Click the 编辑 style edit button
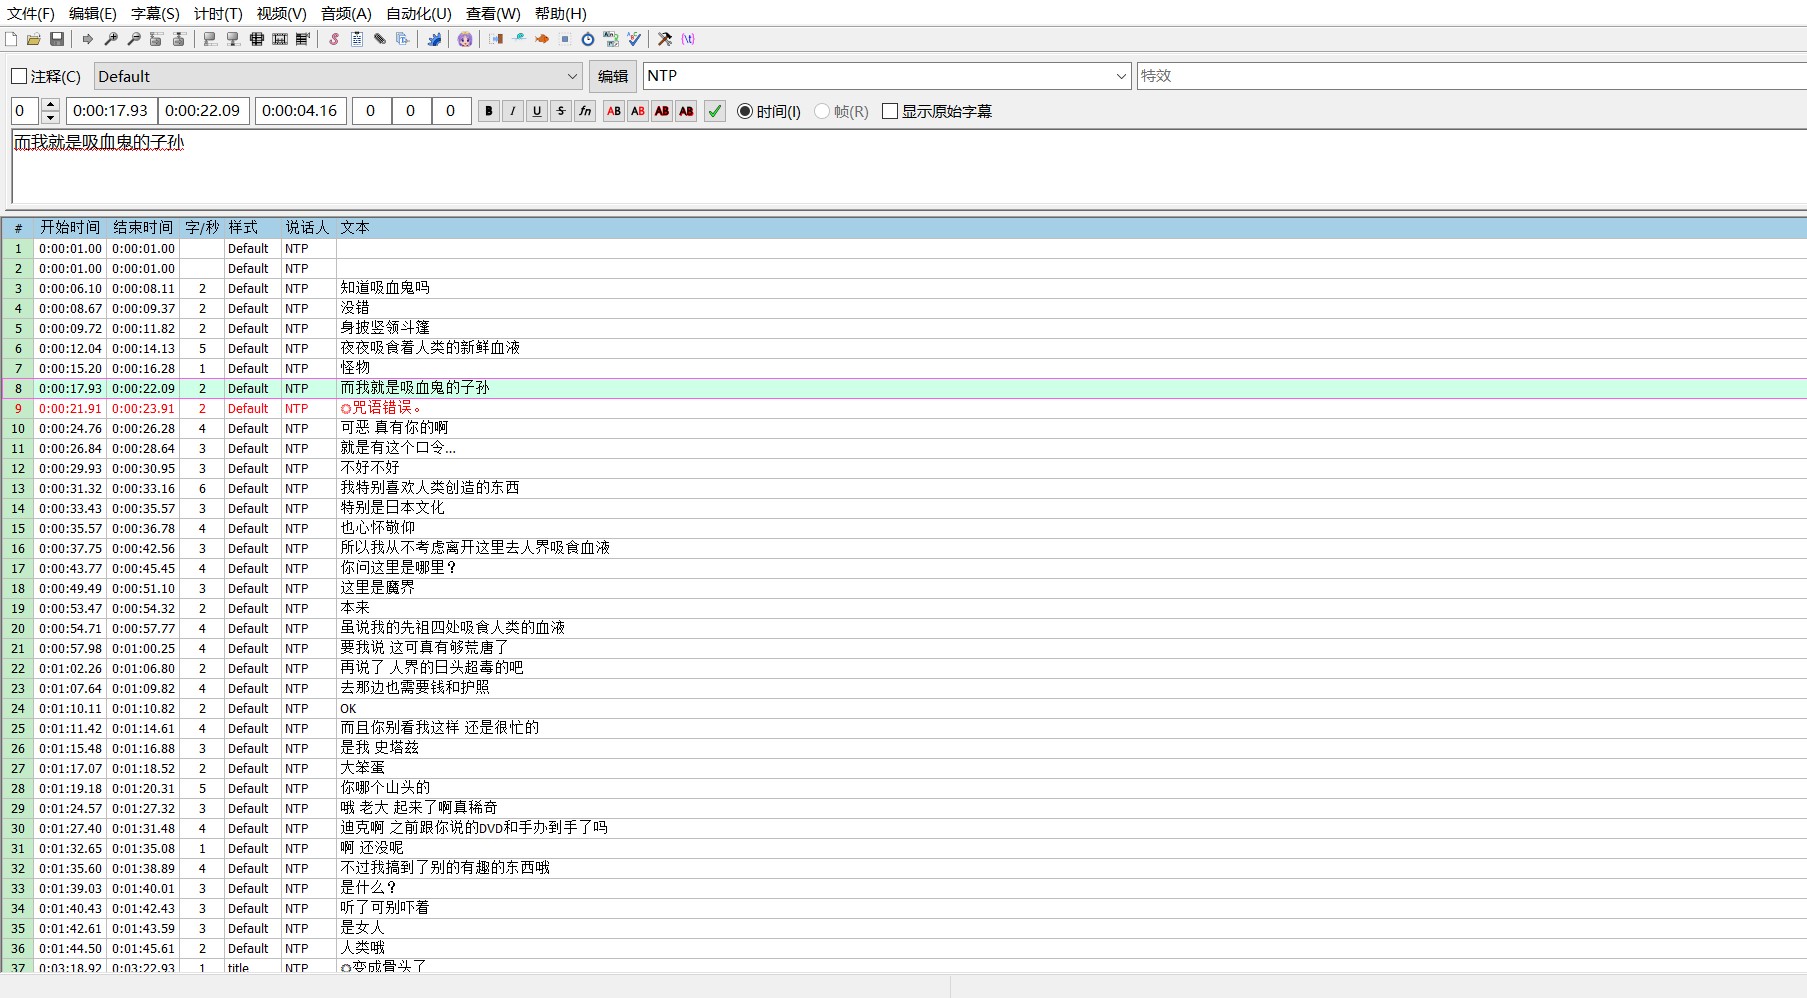1807x998 pixels. click(613, 76)
